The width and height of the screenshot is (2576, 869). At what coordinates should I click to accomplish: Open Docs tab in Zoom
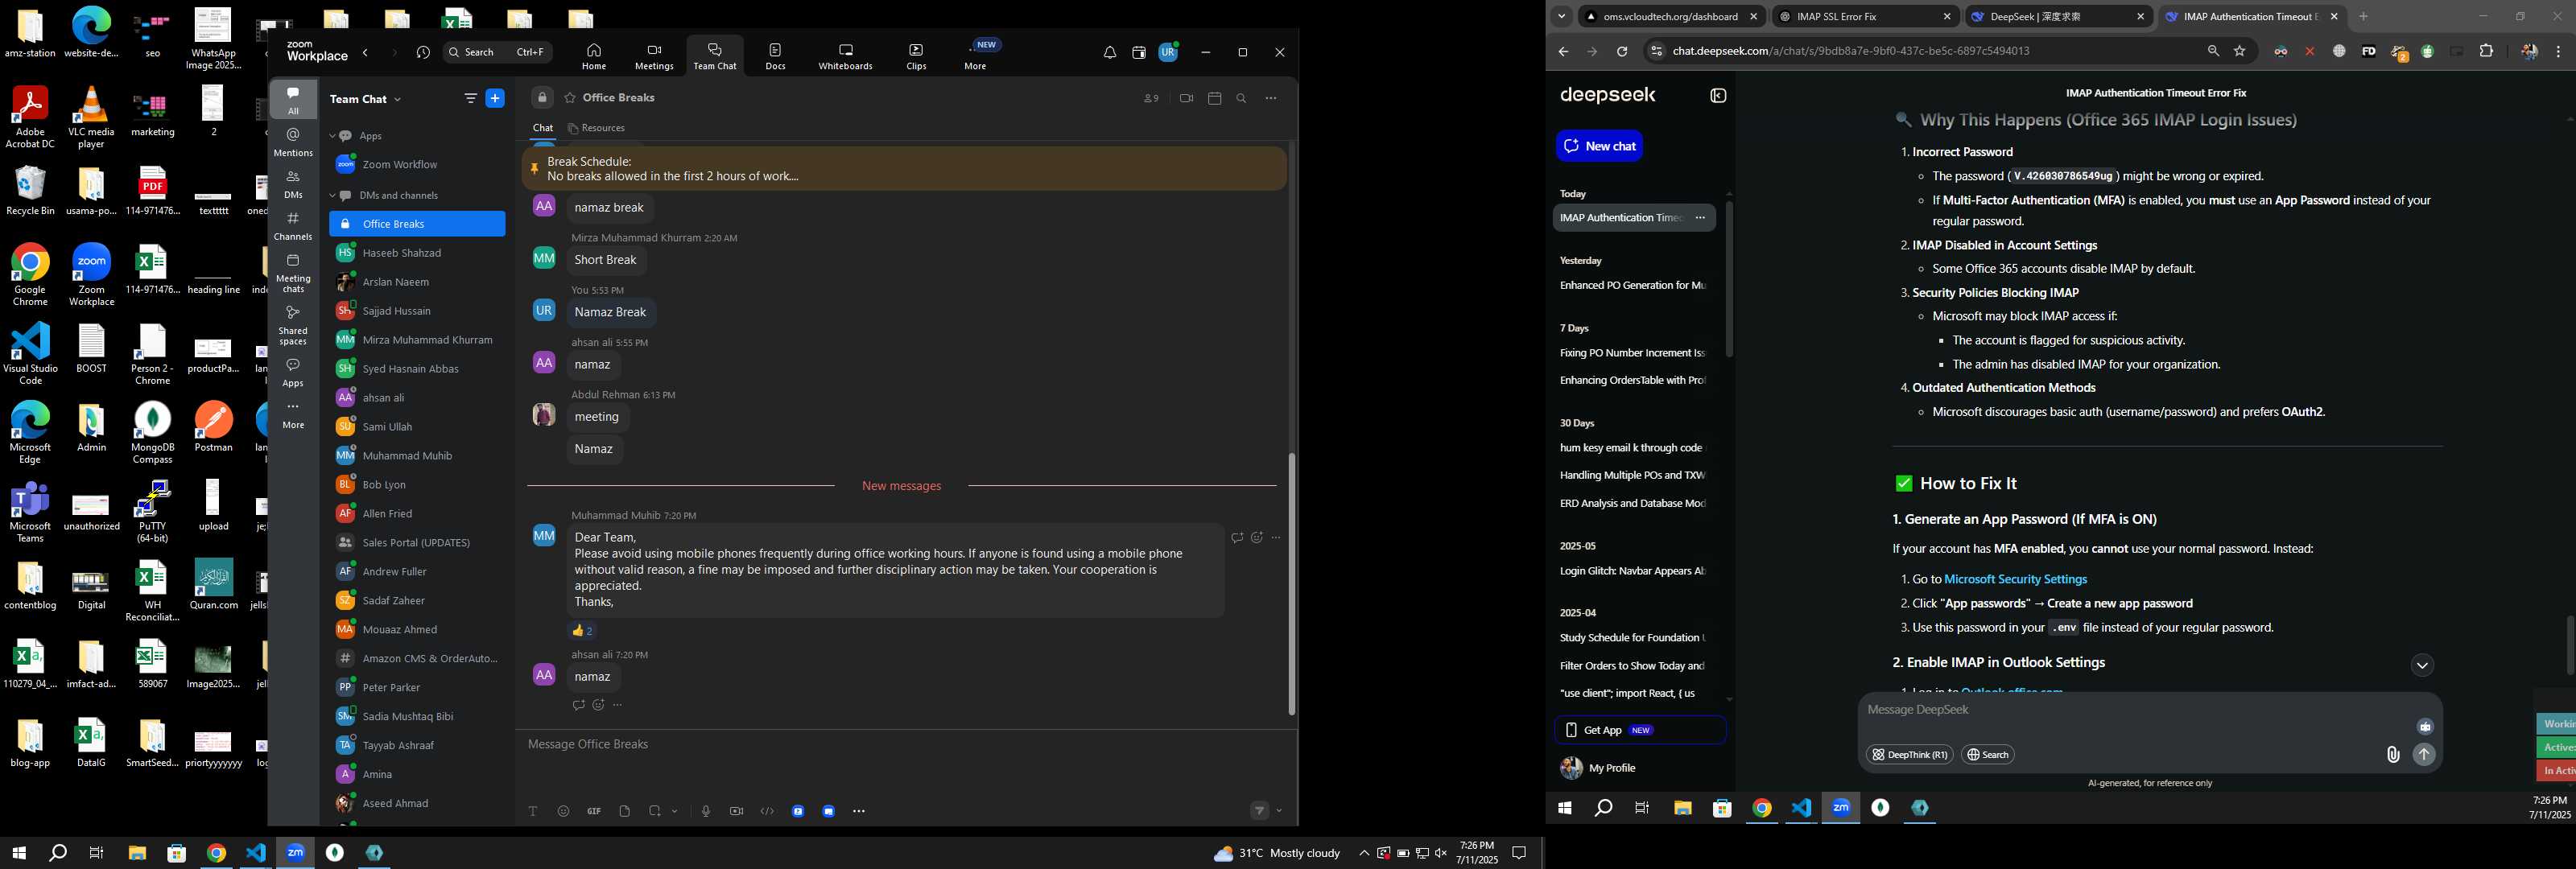click(775, 56)
